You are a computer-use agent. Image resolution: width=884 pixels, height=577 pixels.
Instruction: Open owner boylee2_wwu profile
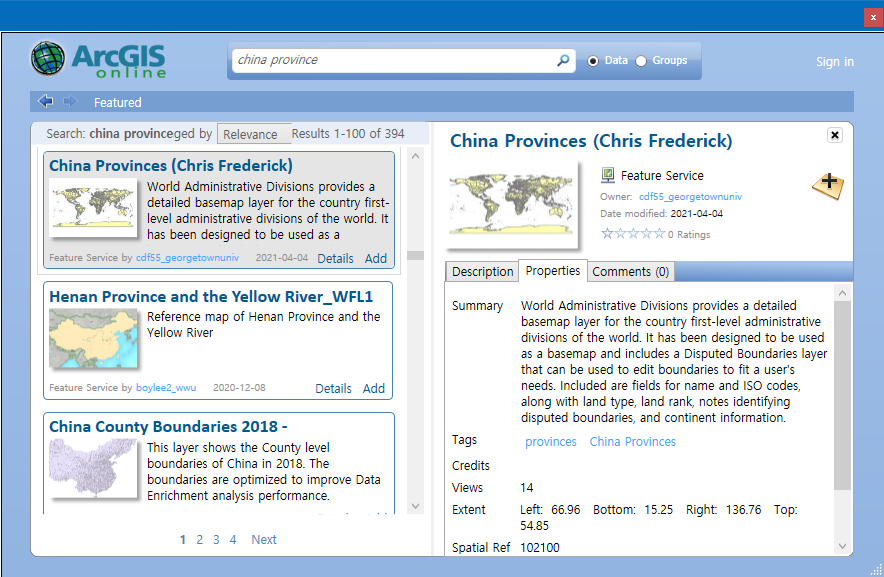coord(166,388)
